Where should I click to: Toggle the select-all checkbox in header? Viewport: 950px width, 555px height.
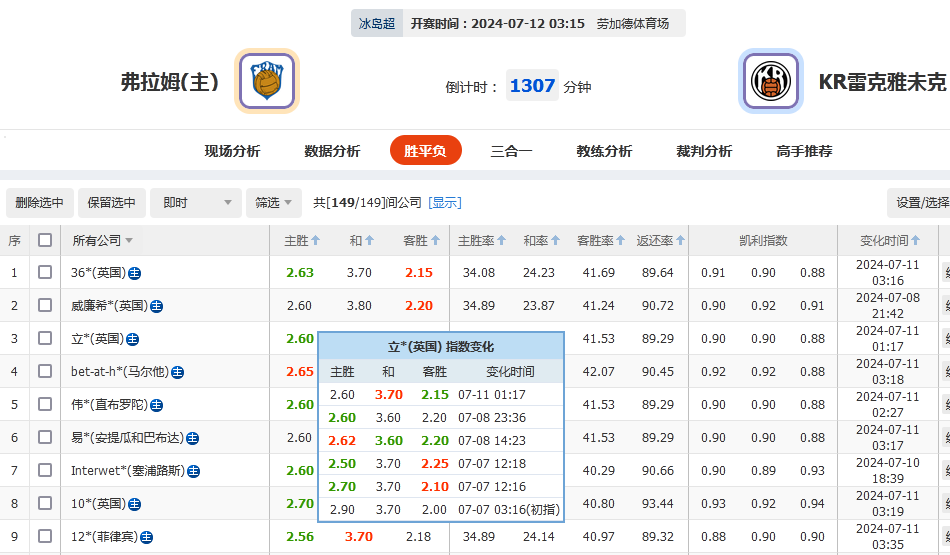point(45,240)
